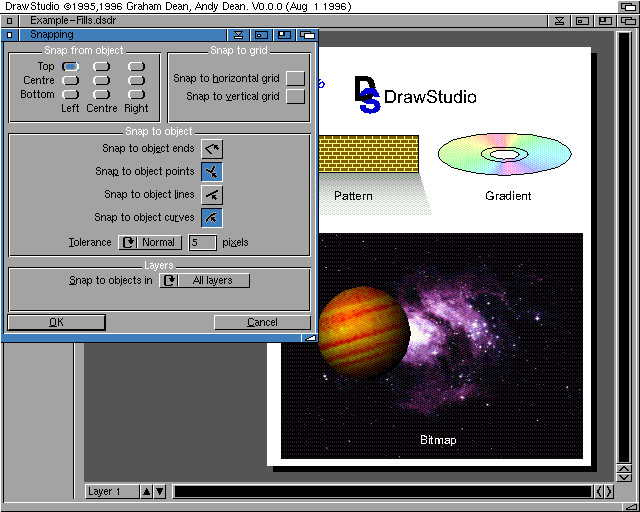Click Example-Fills.dsdr window depth gadget
Viewport: 640px width, 512px height.
[628, 20]
